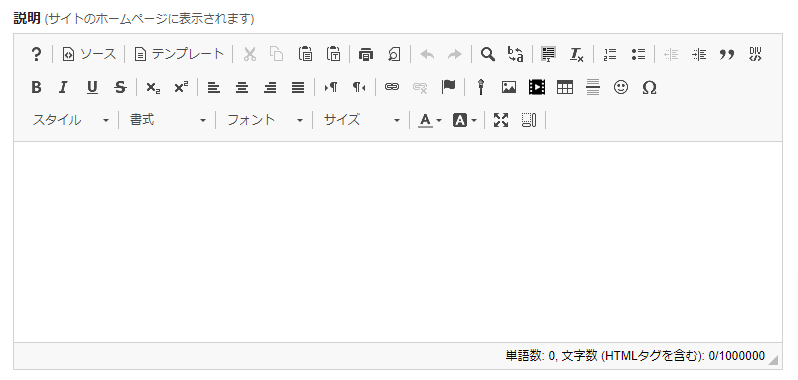
Task: Insert a numbered list
Action: coord(609,54)
